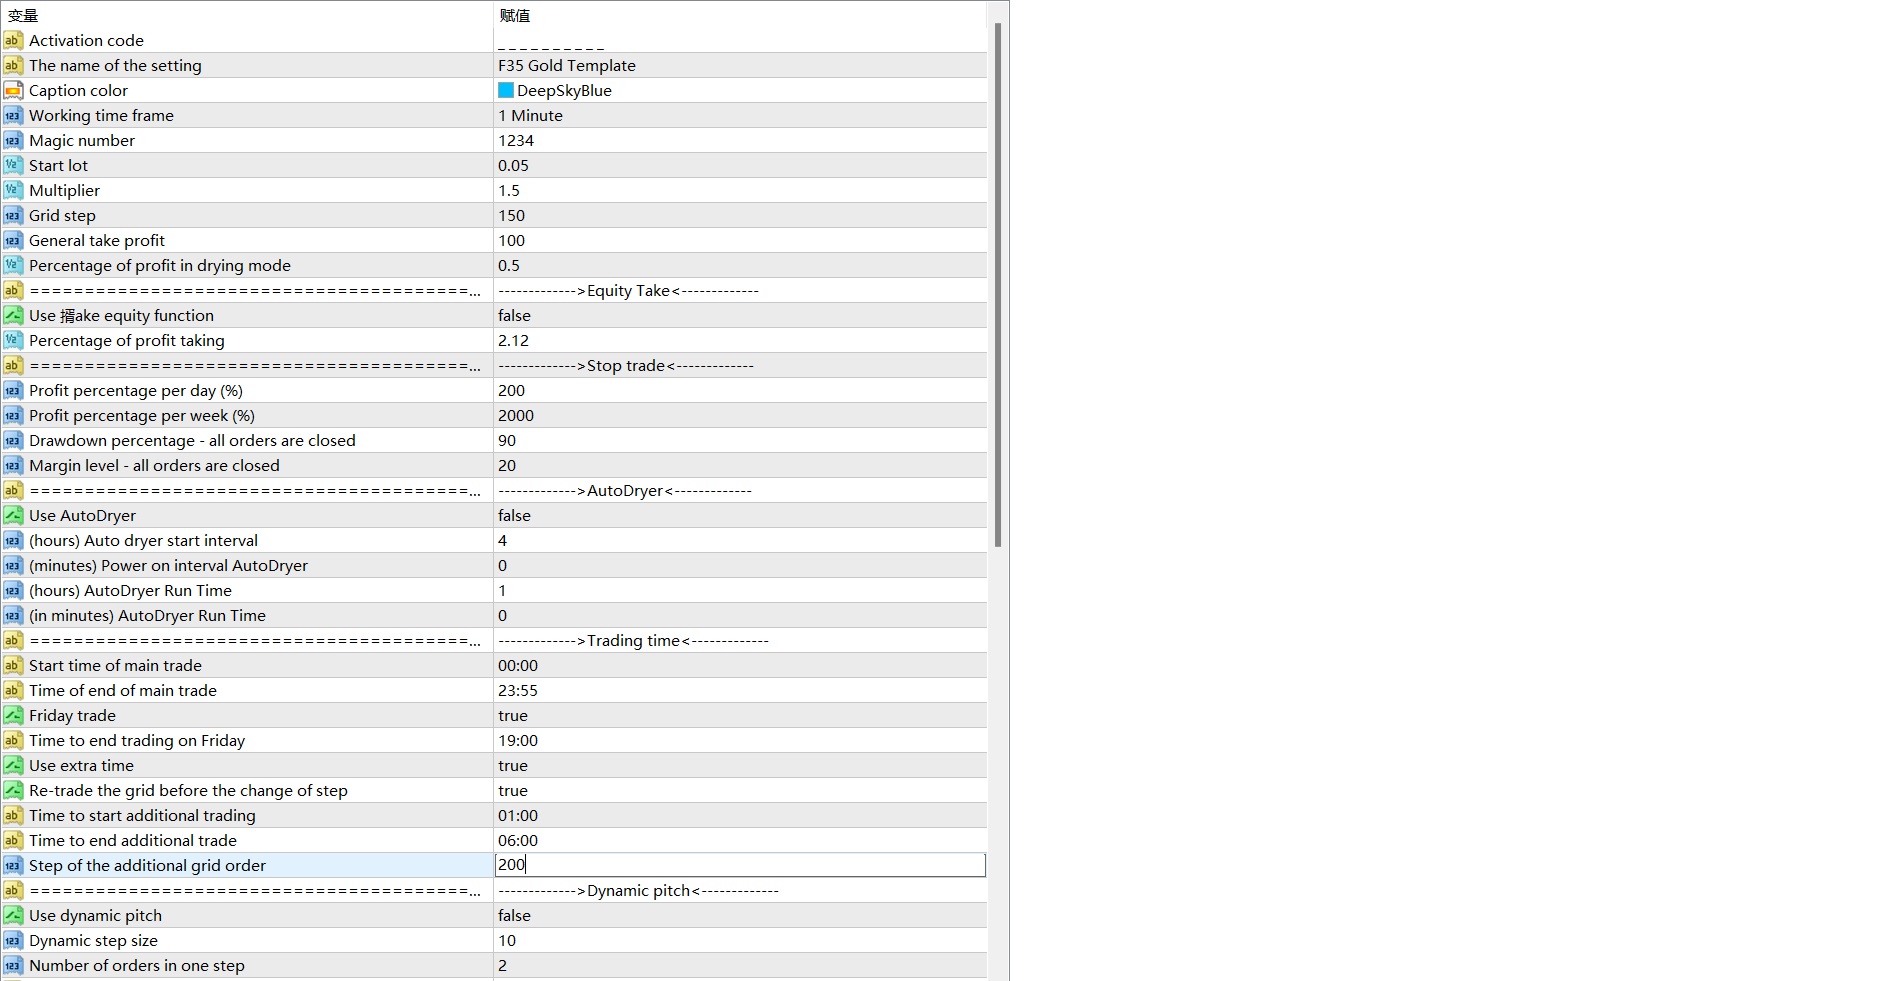Image resolution: width=1890 pixels, height=981 pixels.
Task: Click the integer icon beside Grid step
Action: tap(13, 215)
